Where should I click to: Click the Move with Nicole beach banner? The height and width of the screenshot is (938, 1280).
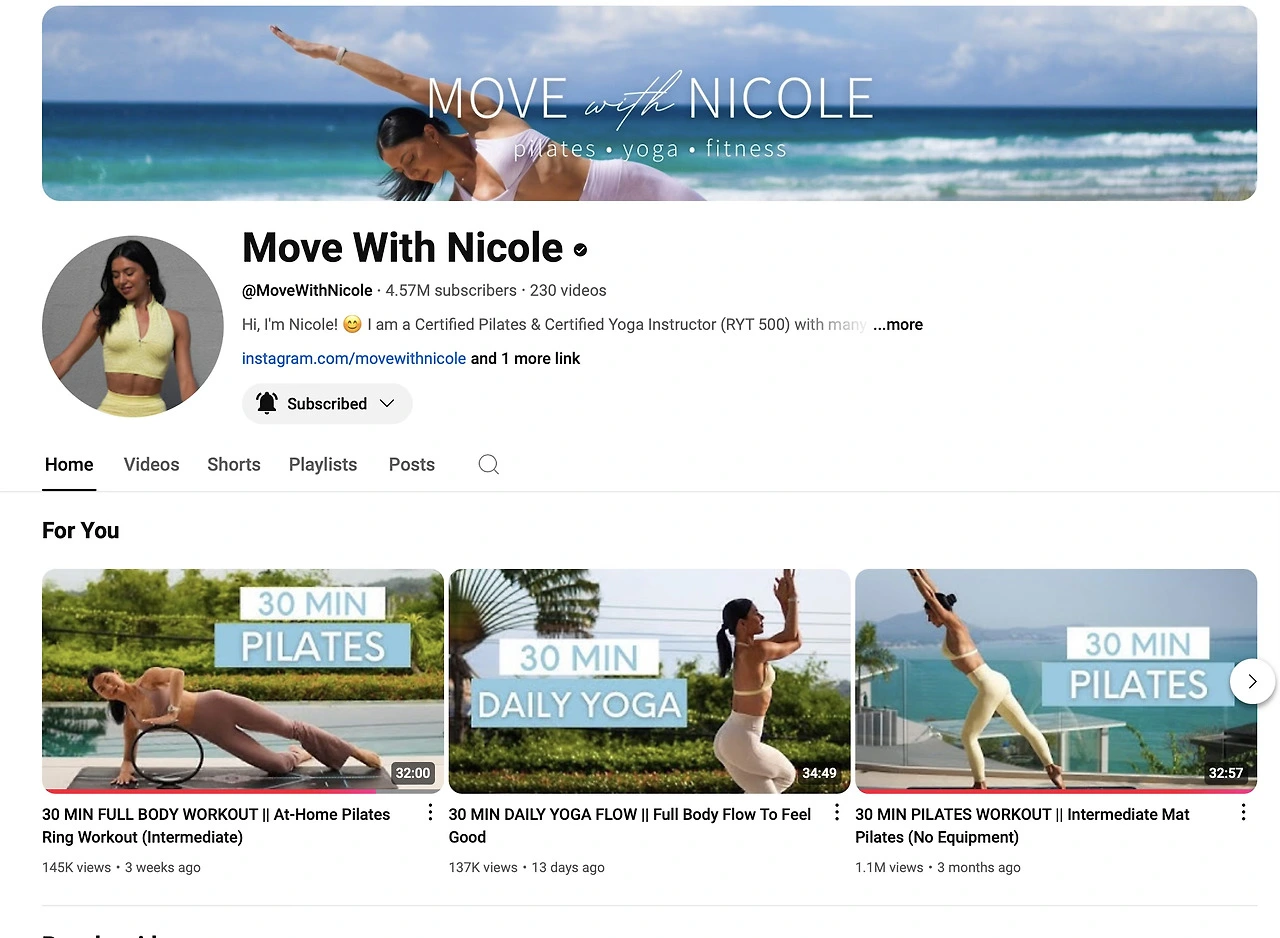(649, 103)
